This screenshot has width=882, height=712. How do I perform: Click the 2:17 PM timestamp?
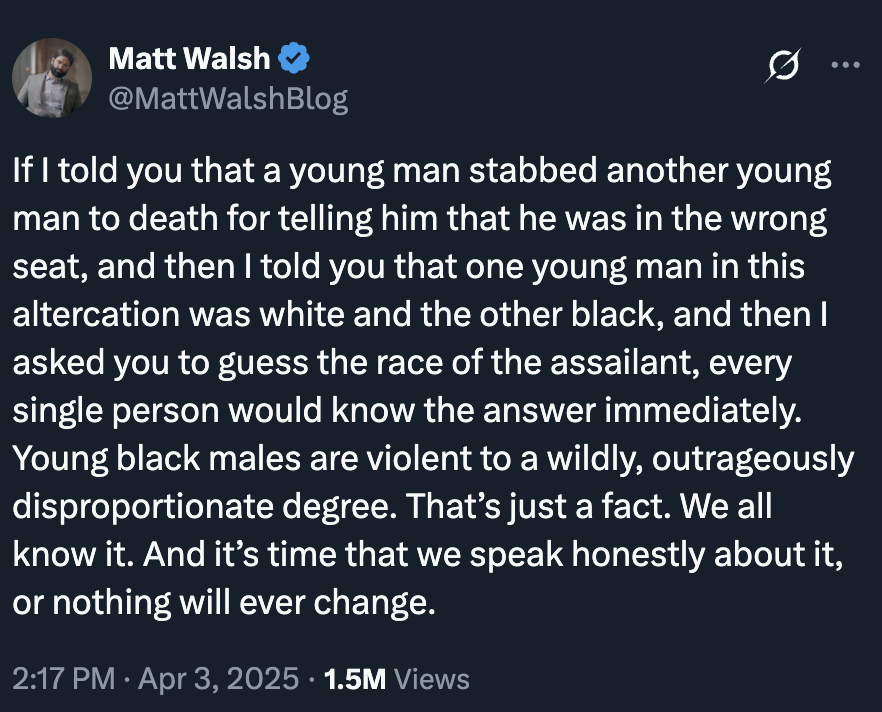pyautogui.click(x=63, y=679)
